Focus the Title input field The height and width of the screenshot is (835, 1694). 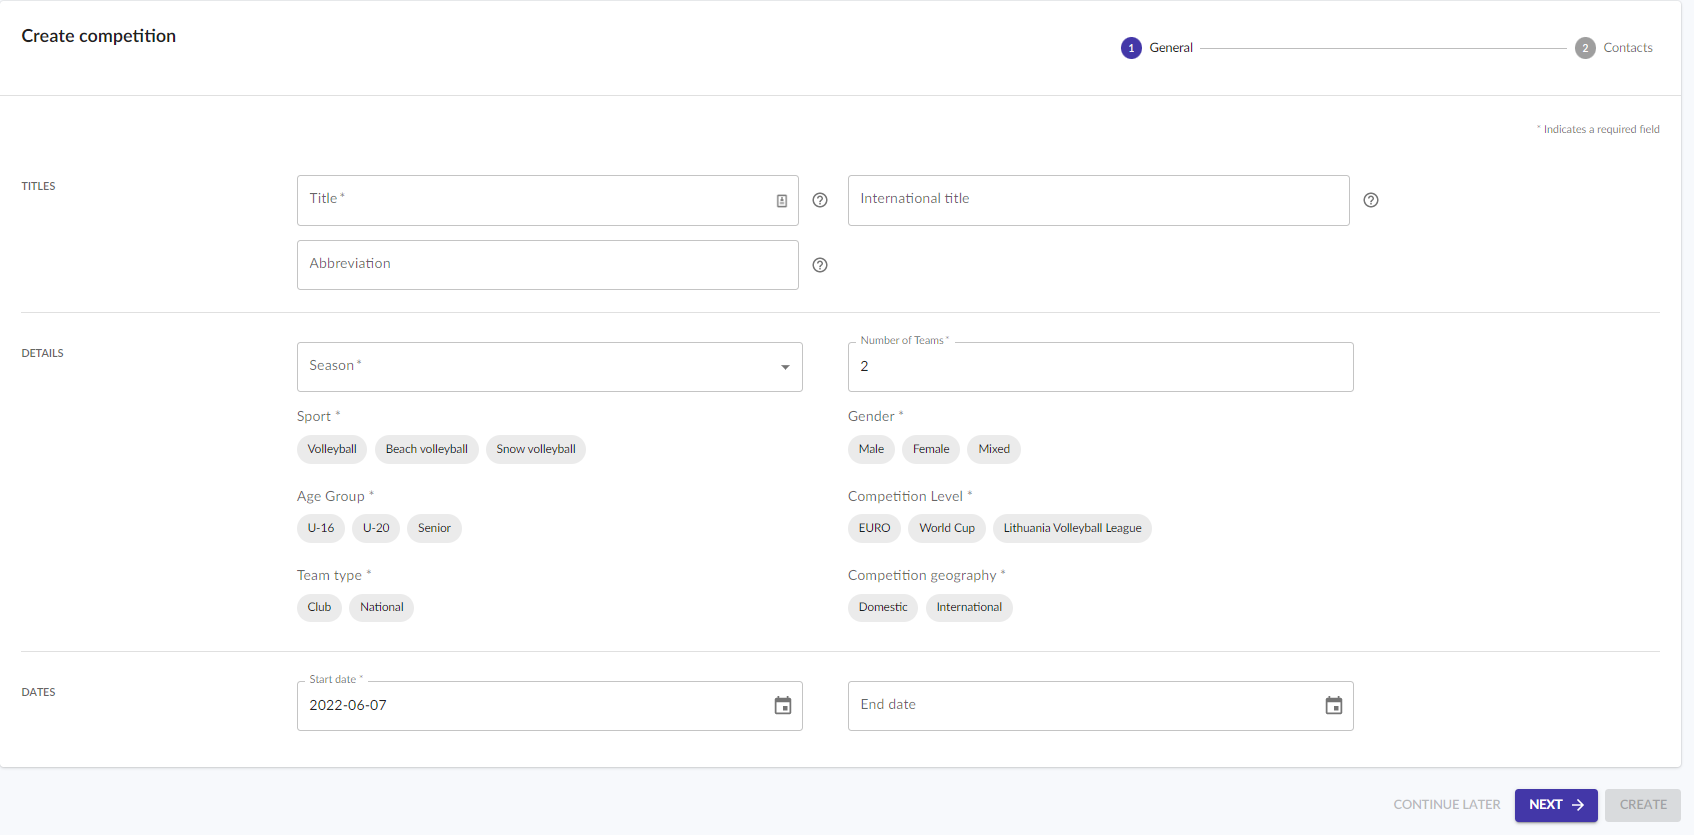point(548,201)
